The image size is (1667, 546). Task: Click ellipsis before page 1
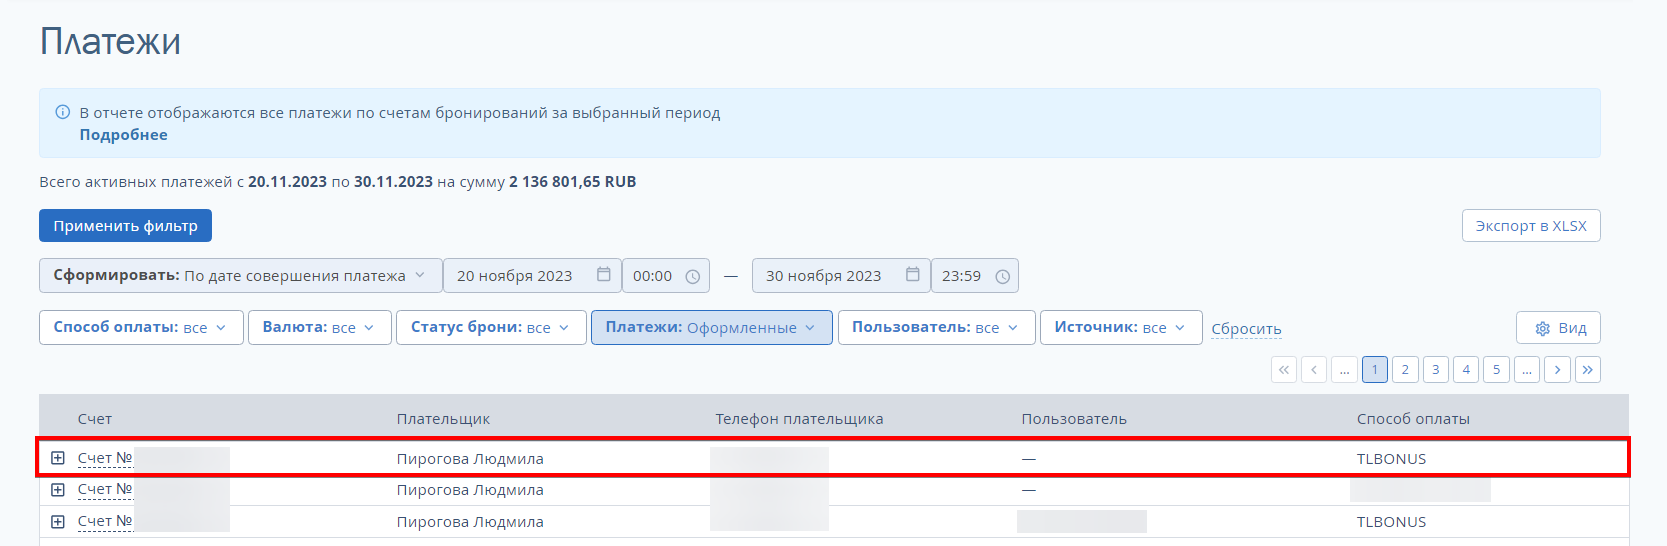coord(1345,370)
